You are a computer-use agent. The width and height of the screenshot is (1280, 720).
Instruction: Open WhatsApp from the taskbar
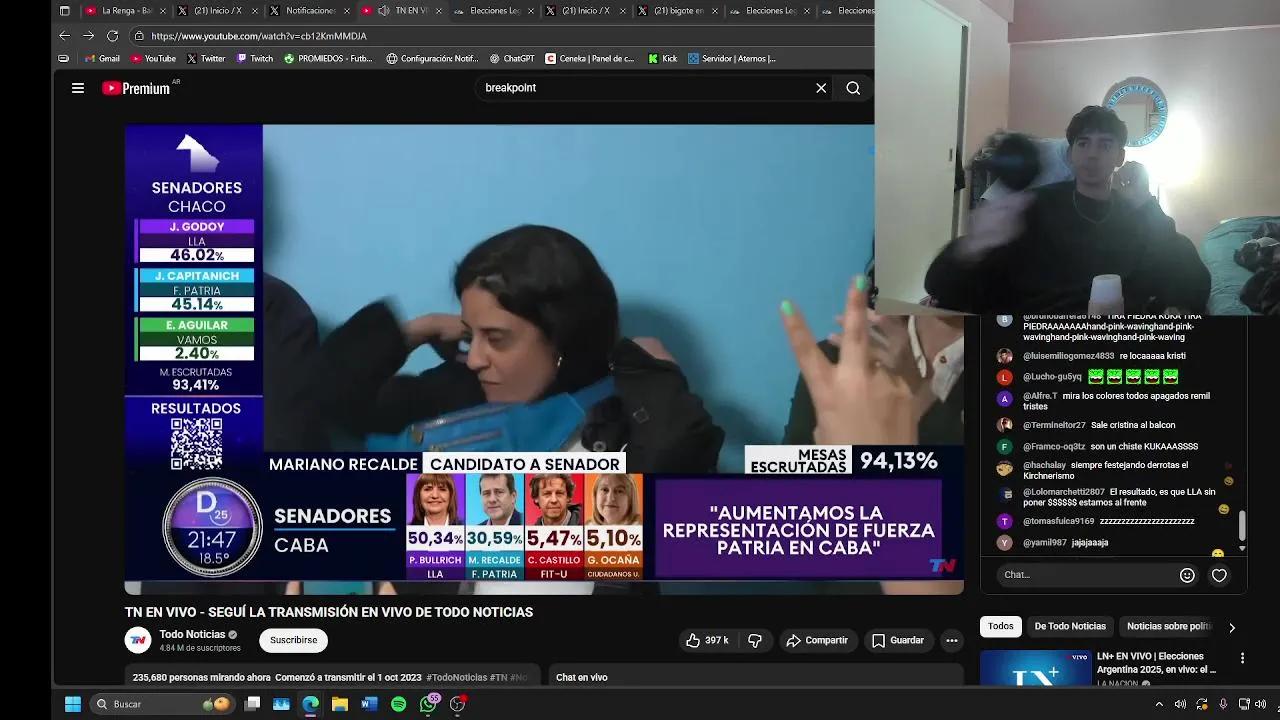point(428,704)
